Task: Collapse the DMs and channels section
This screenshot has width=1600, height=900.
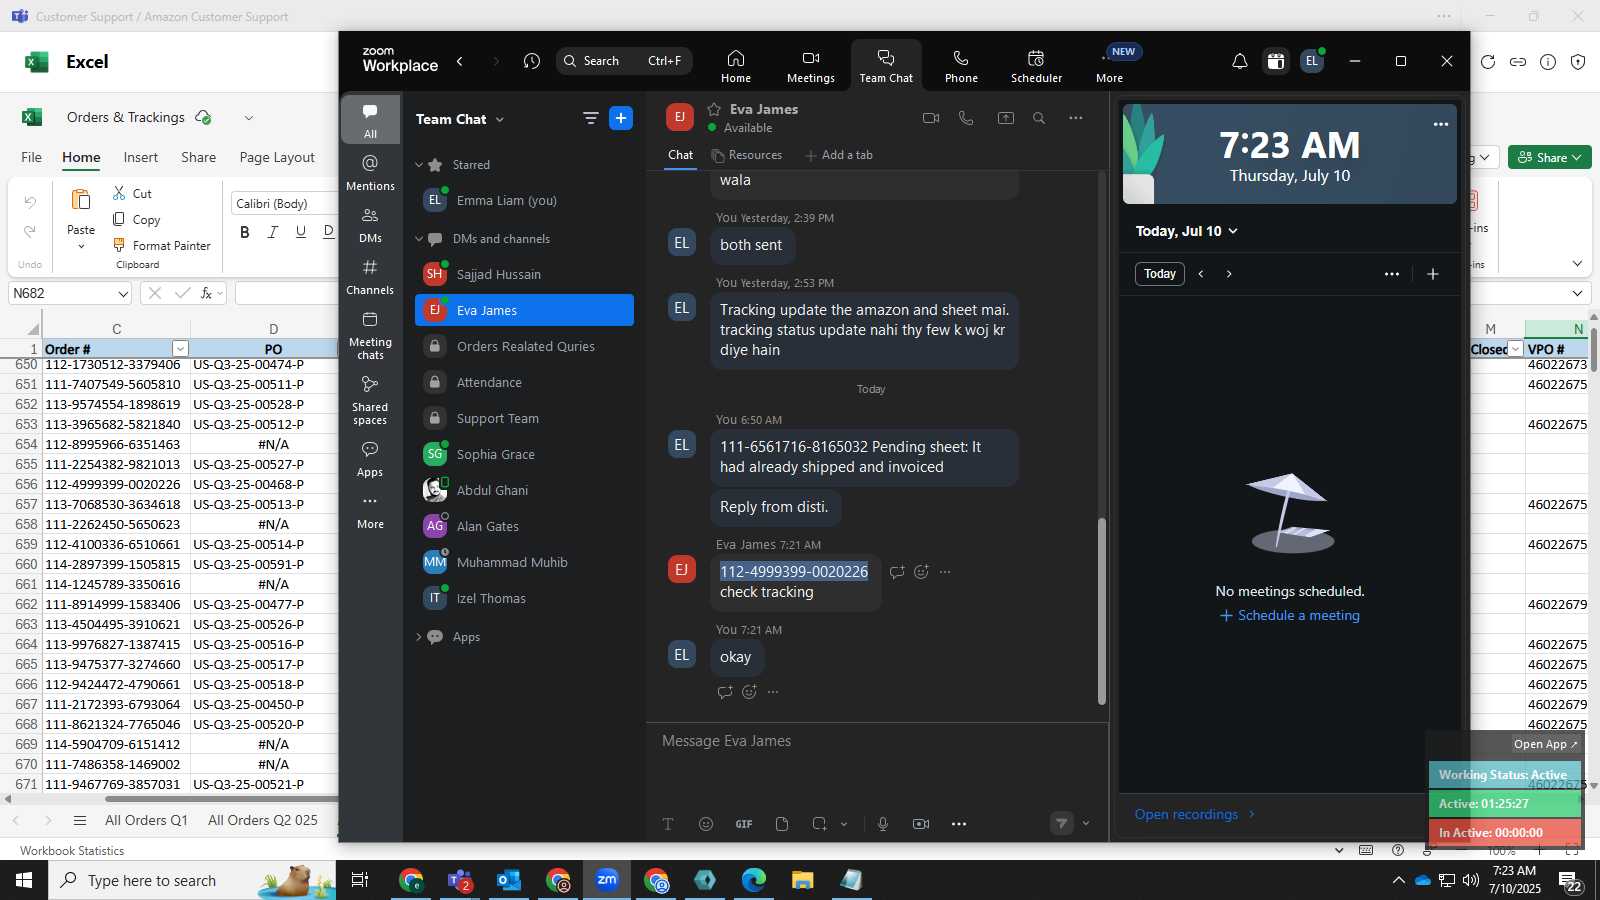Action: (419, 239)
